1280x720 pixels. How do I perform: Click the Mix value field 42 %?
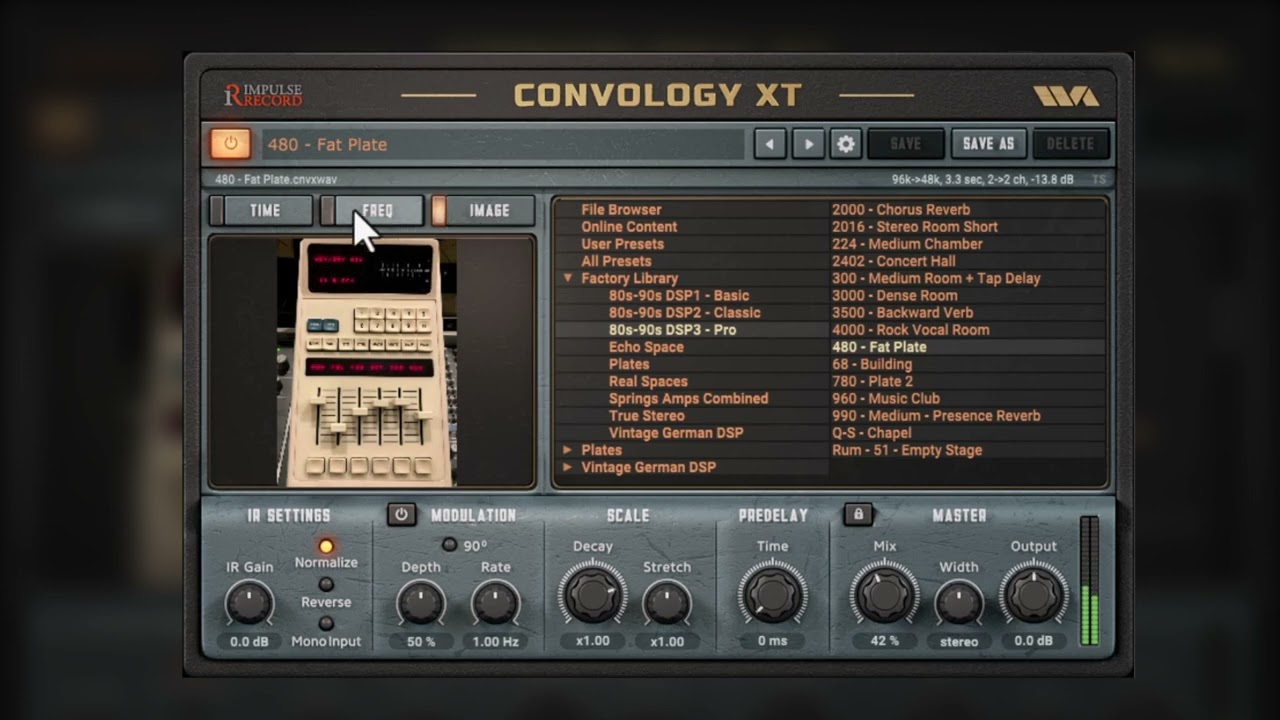(x=885, y=641)
